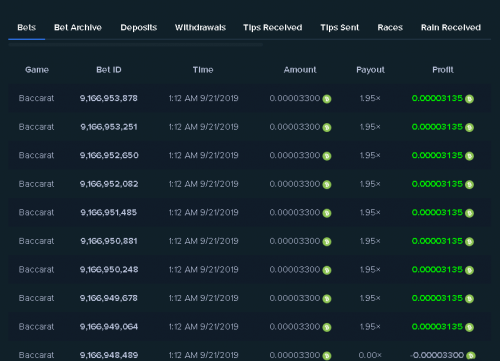Image resolution: width=500 pixels, height=361 pixels.
Task: Click amount coin icon in bet 9,166,952,082 row
Action: click(x=327, y=185)
